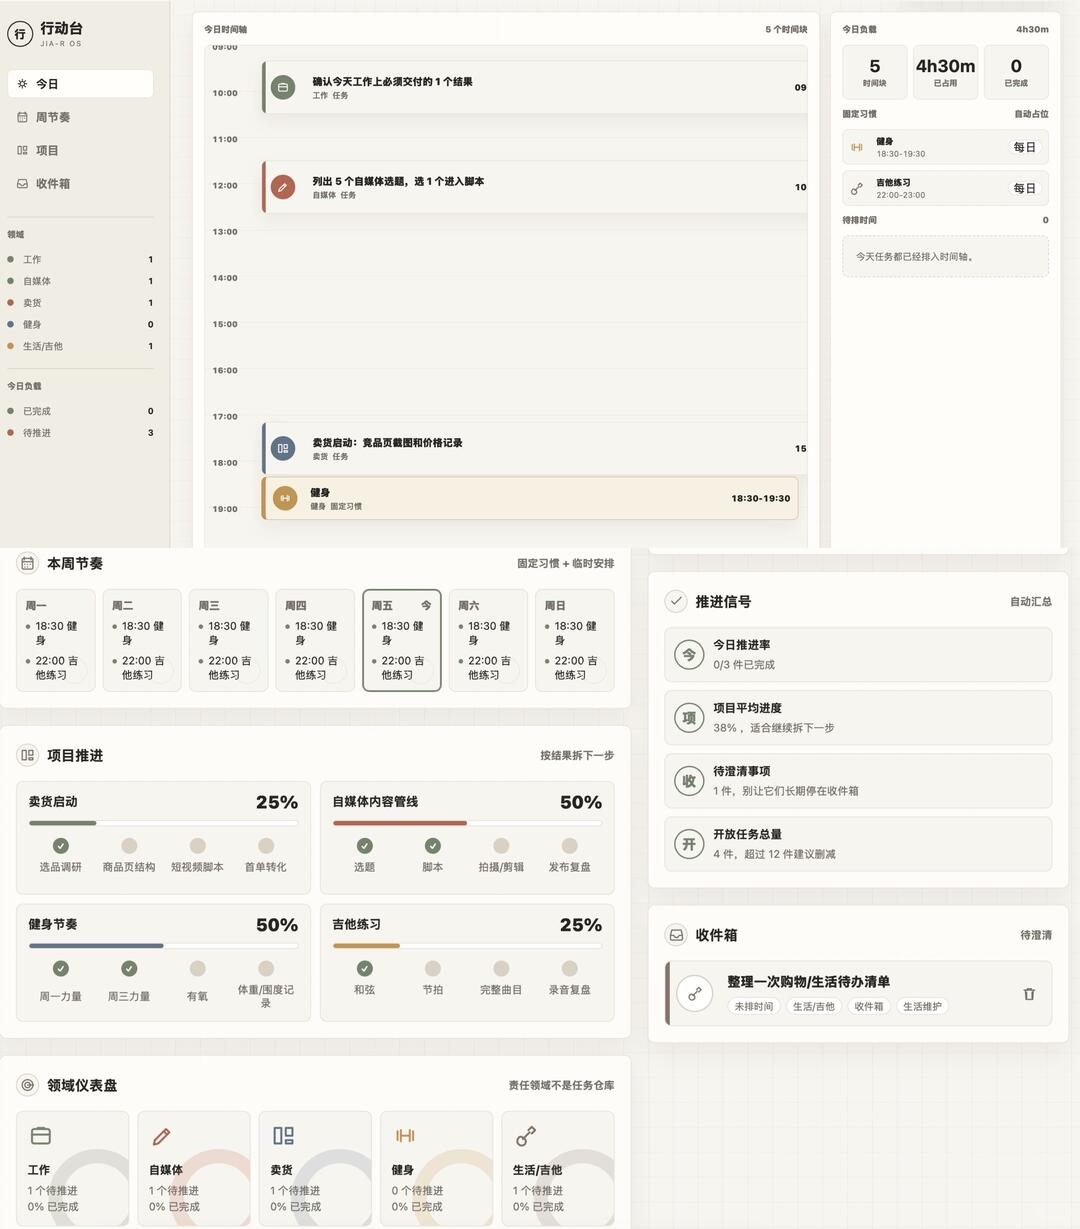
Task: Click the checkmark icon beside the 推进信号 heading
Action: [x=676, y=601]
